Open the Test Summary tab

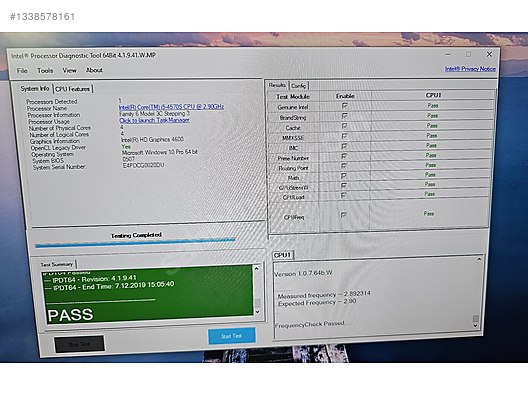tap(57, 264)
